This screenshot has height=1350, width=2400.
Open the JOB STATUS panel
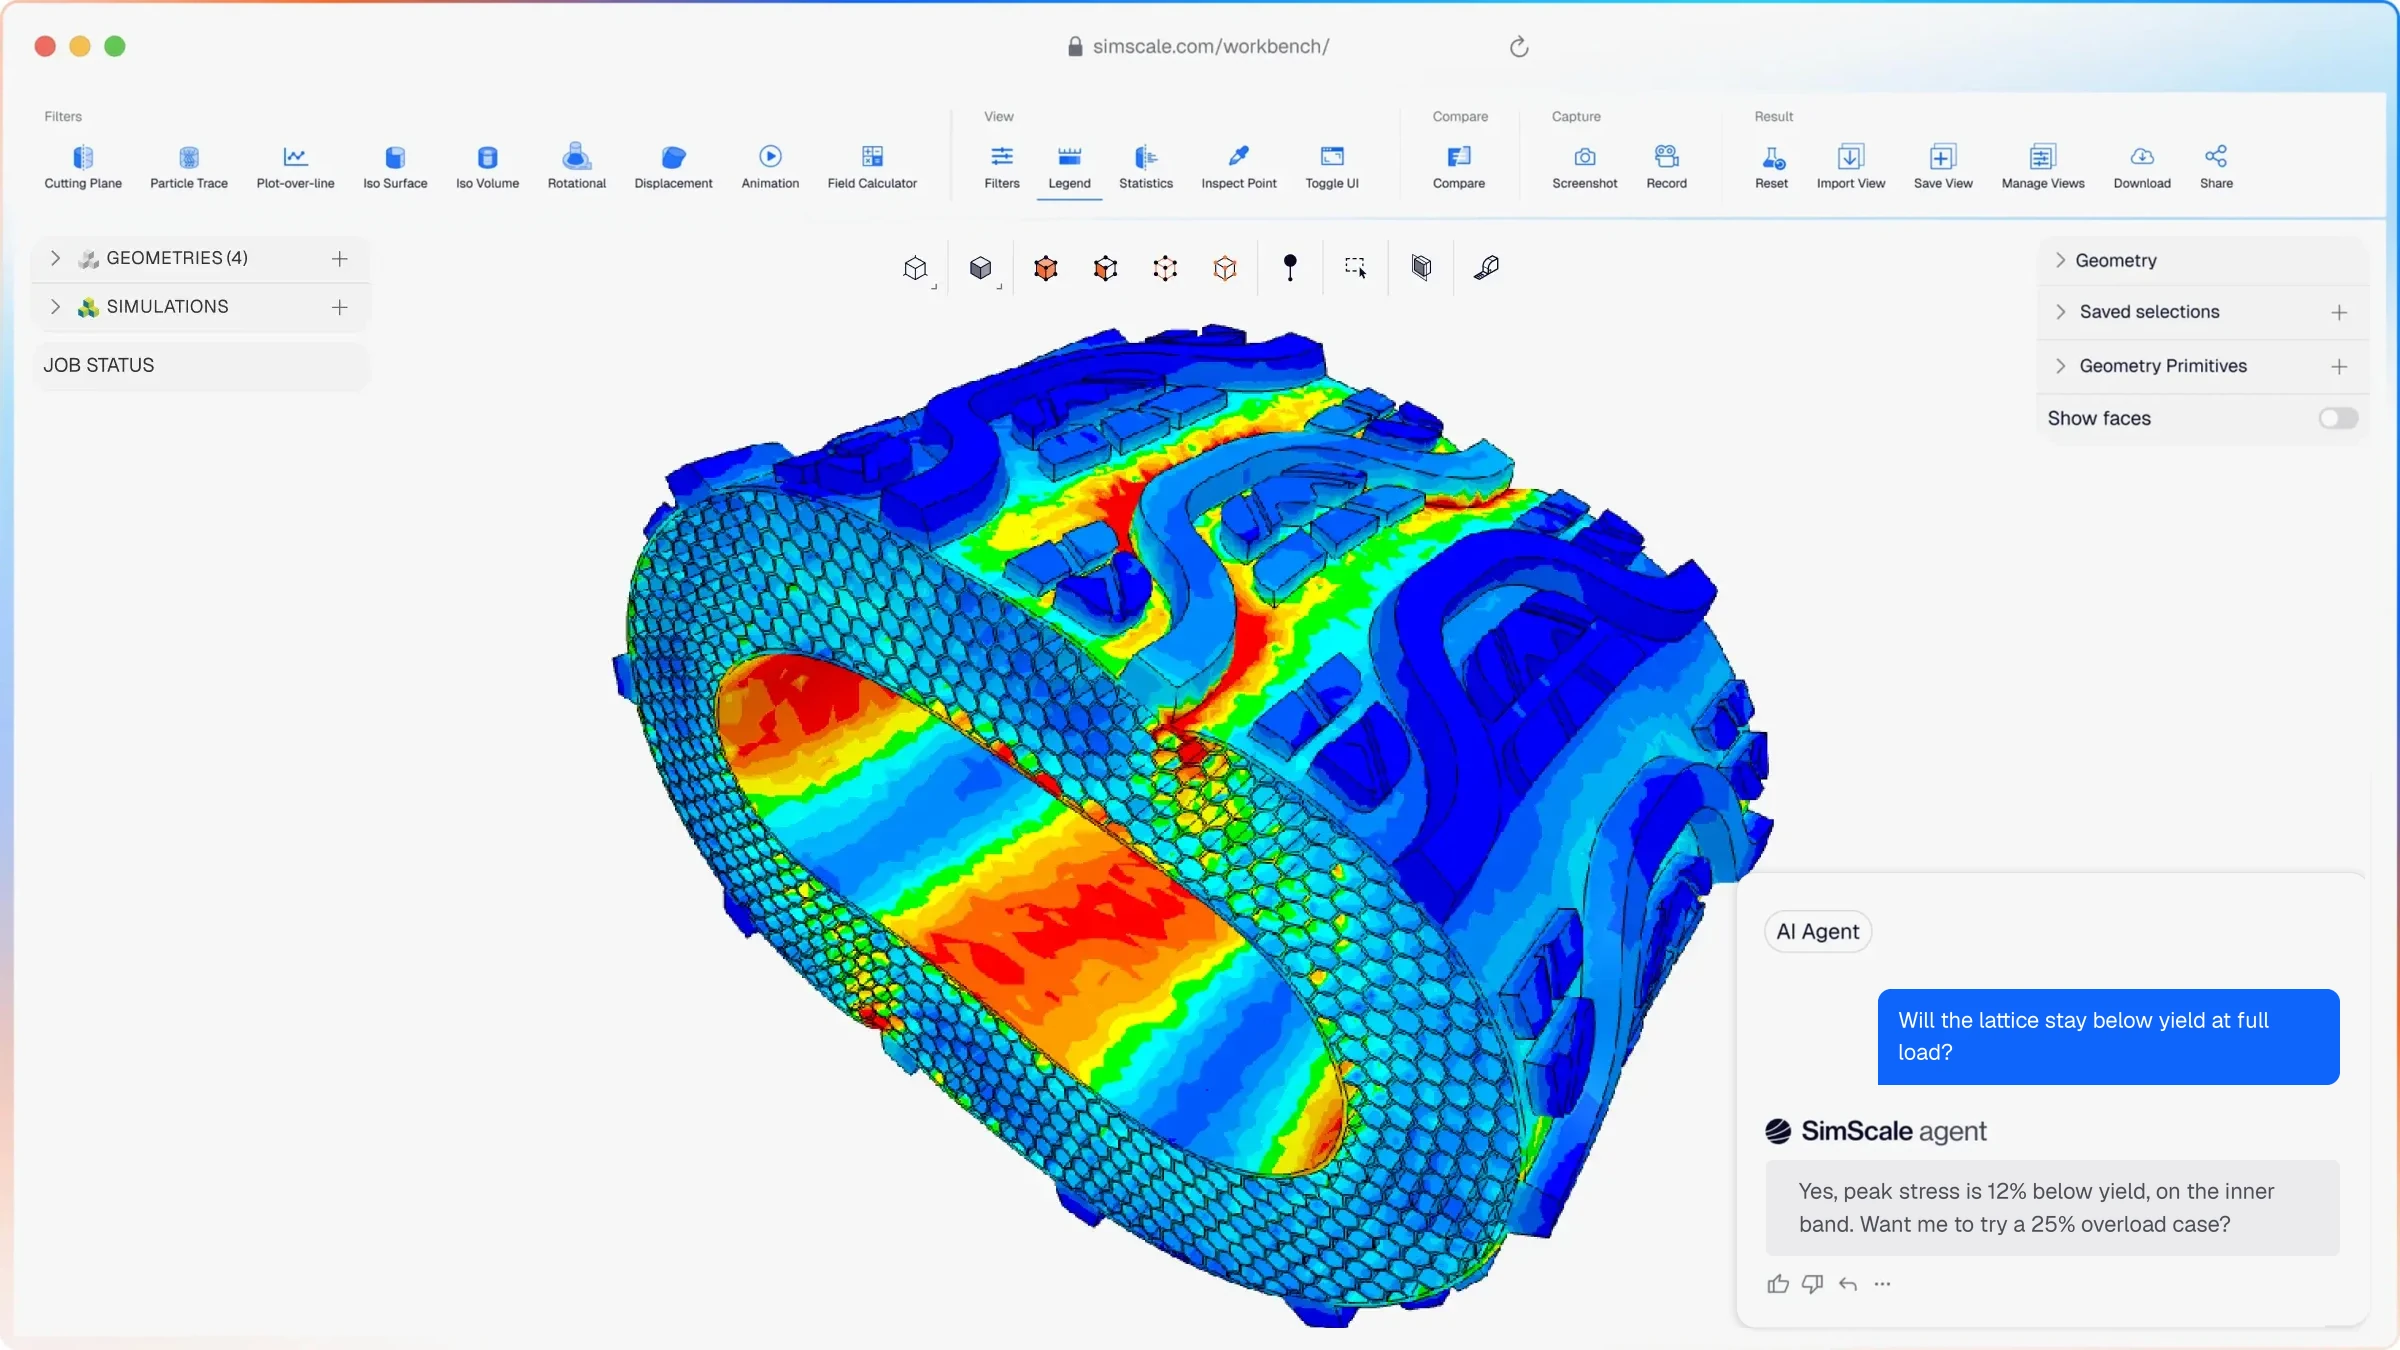point(202,365)
